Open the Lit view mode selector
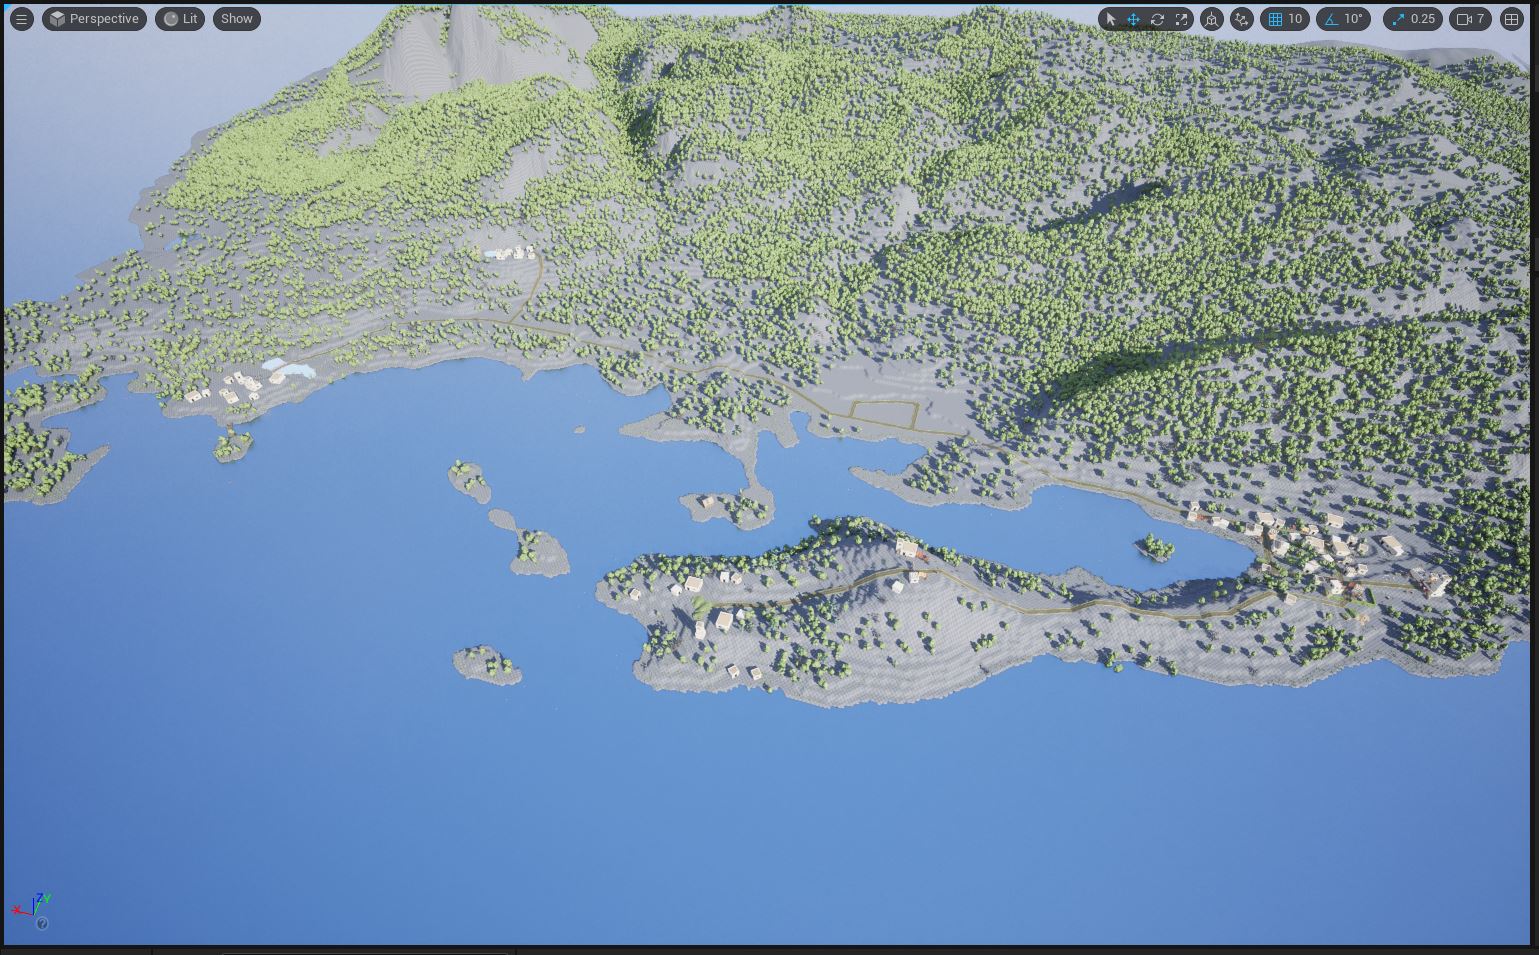 click(x=180, y=18)
